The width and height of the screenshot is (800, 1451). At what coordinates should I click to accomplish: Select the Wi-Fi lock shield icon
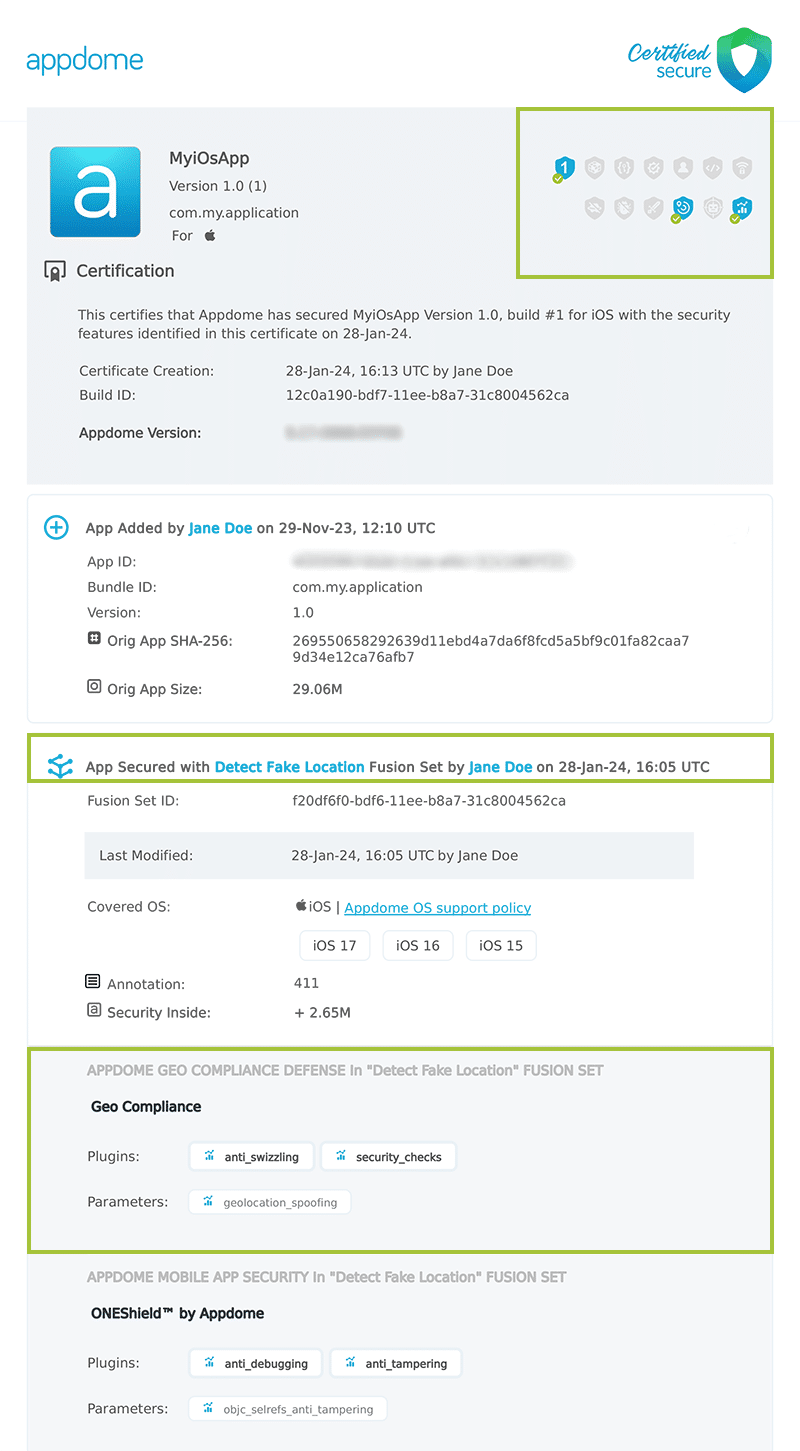click(743, 168)
